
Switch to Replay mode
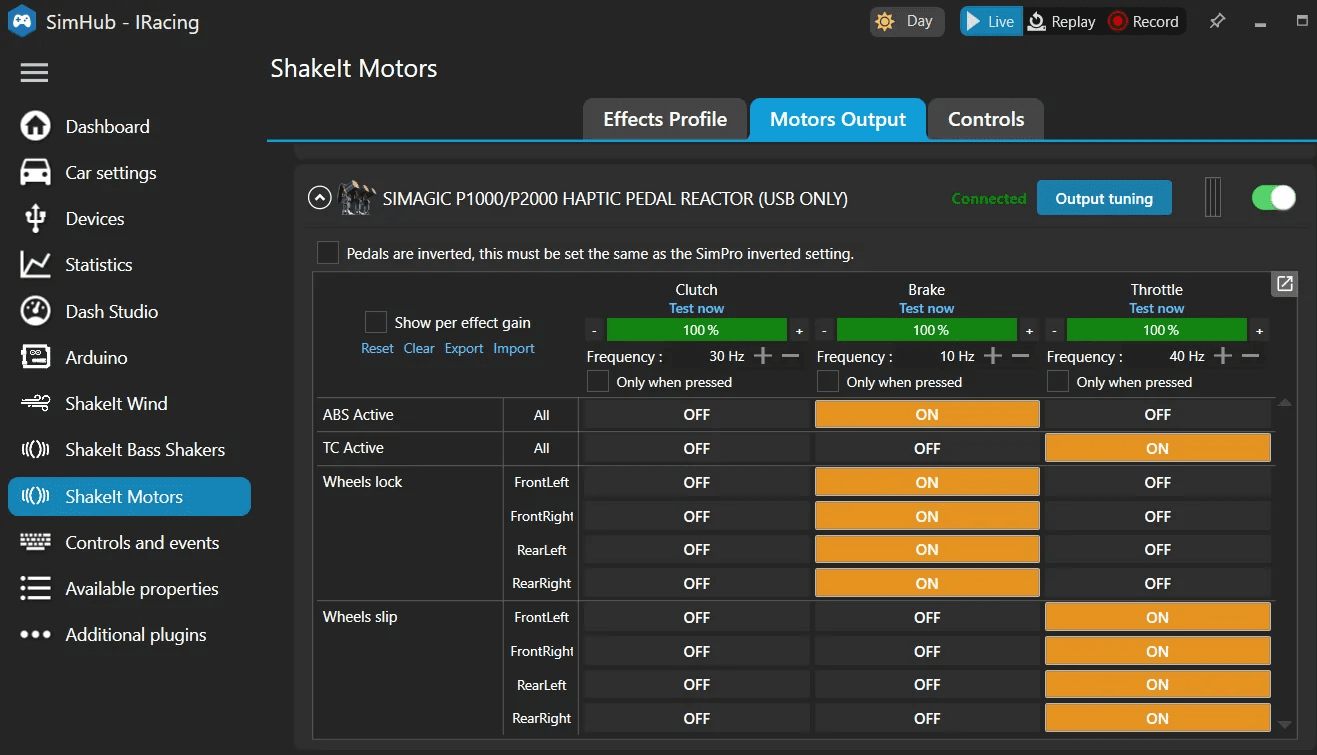point(1062,21)
